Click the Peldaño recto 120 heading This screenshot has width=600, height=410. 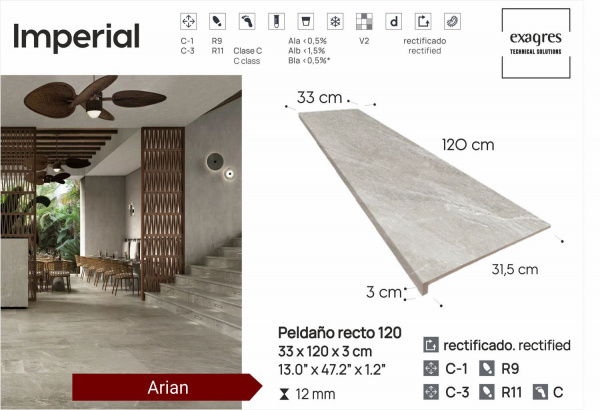click(x=340, y=333)
